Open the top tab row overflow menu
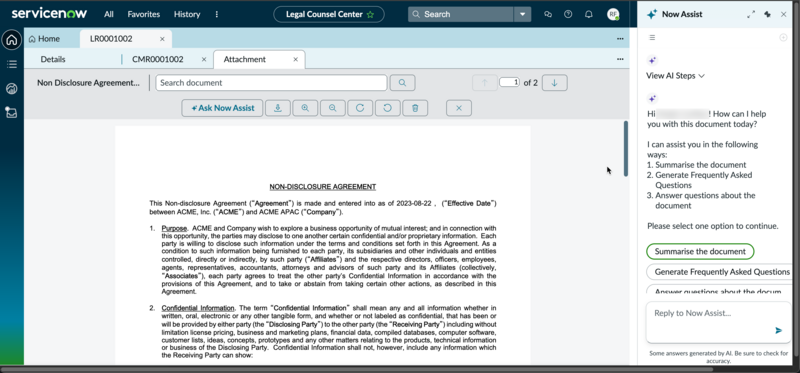The image size is (800, 373). pos(620,39)
